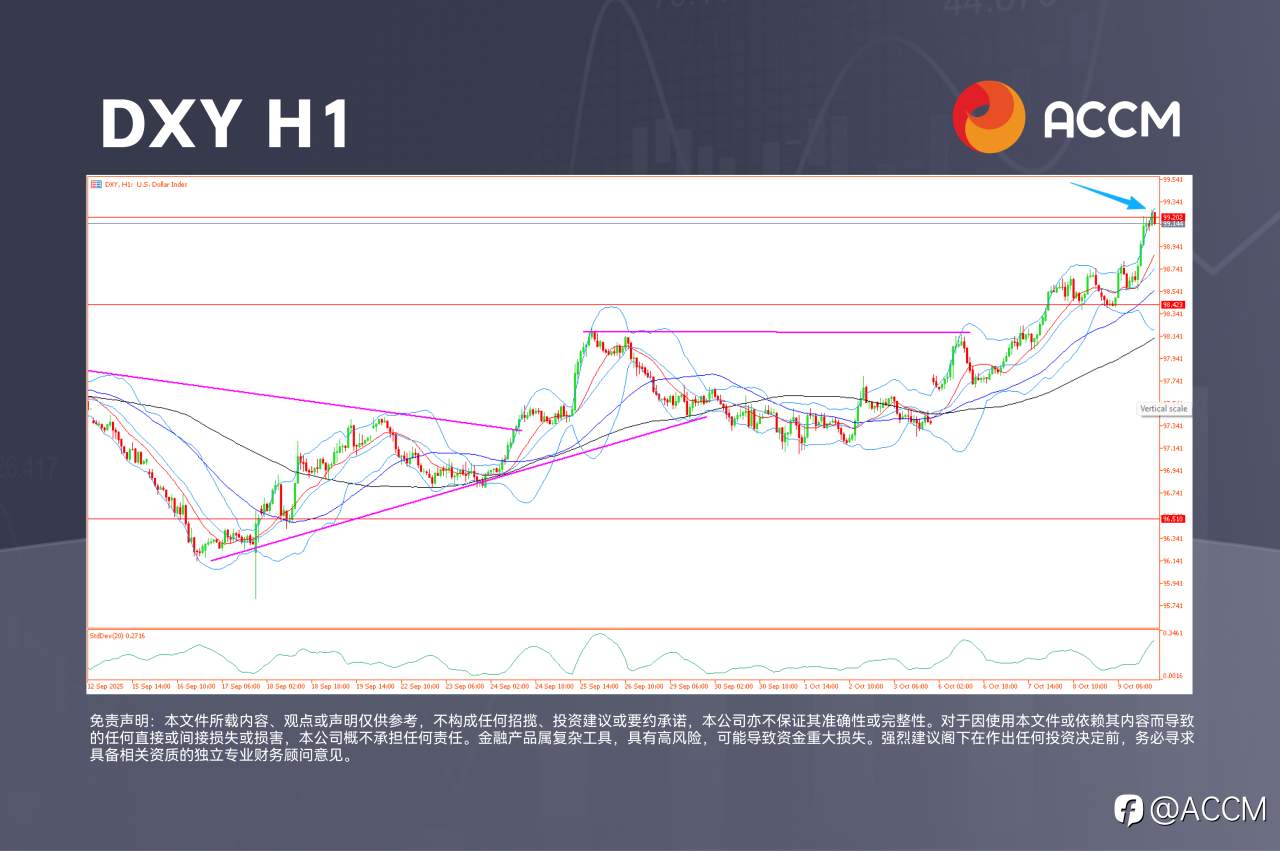Click the 95.741 value on the price scale
Image resolution: width=1280 pixels, height=851 pixels.
1173,606
